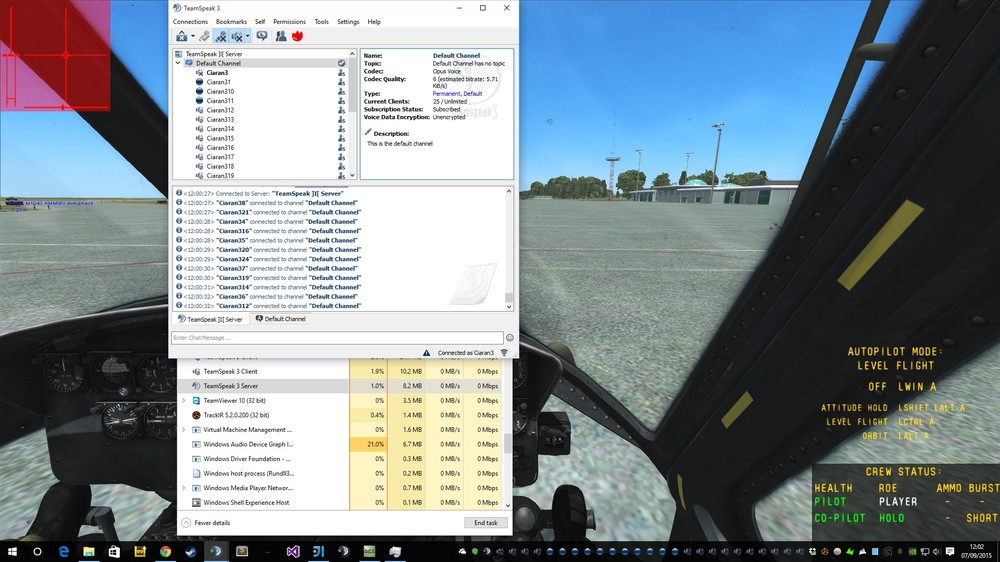Collapse the Default Channel tree node
The width and height of the screenshot is (1000, 562).
pyautogui.click(x=178, y=63)
